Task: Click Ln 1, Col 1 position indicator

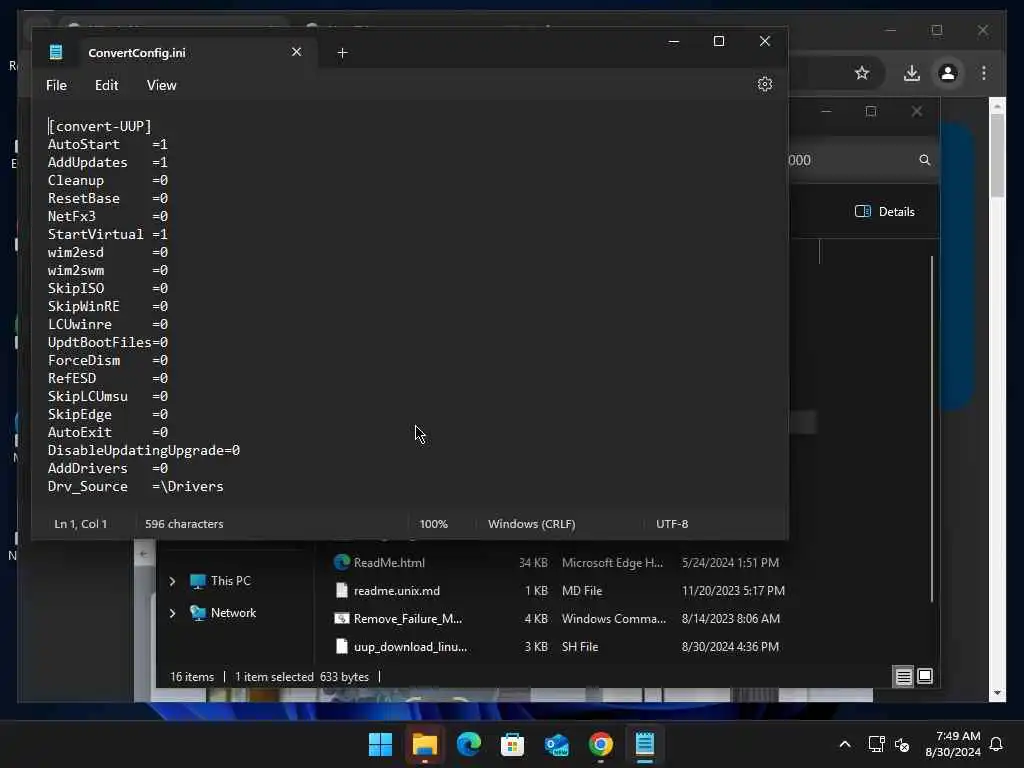Action: pos(80,524)
